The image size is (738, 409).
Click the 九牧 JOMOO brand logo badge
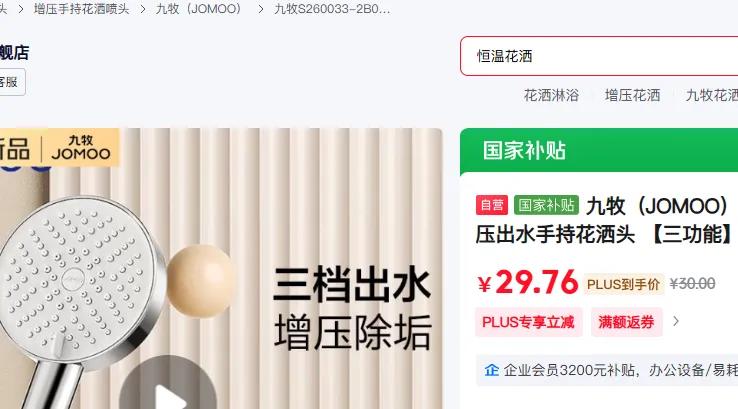[x=81, y=147]
